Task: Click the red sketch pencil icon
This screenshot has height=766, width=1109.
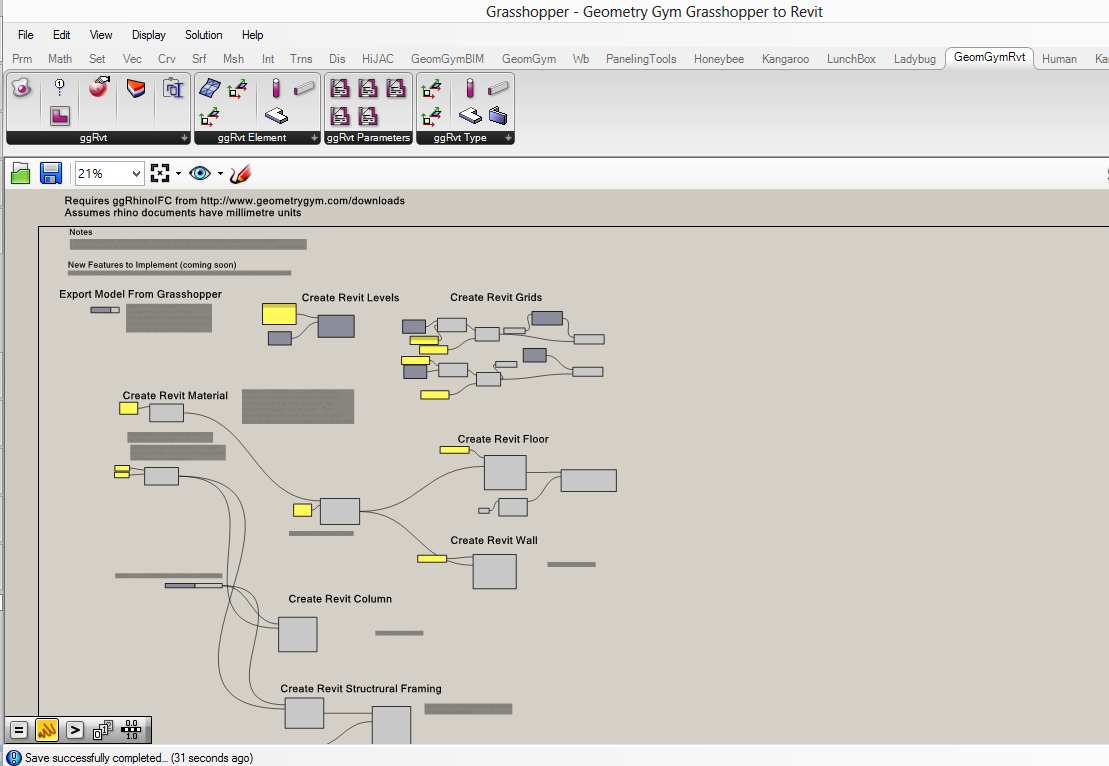Action: coord(240,173)
